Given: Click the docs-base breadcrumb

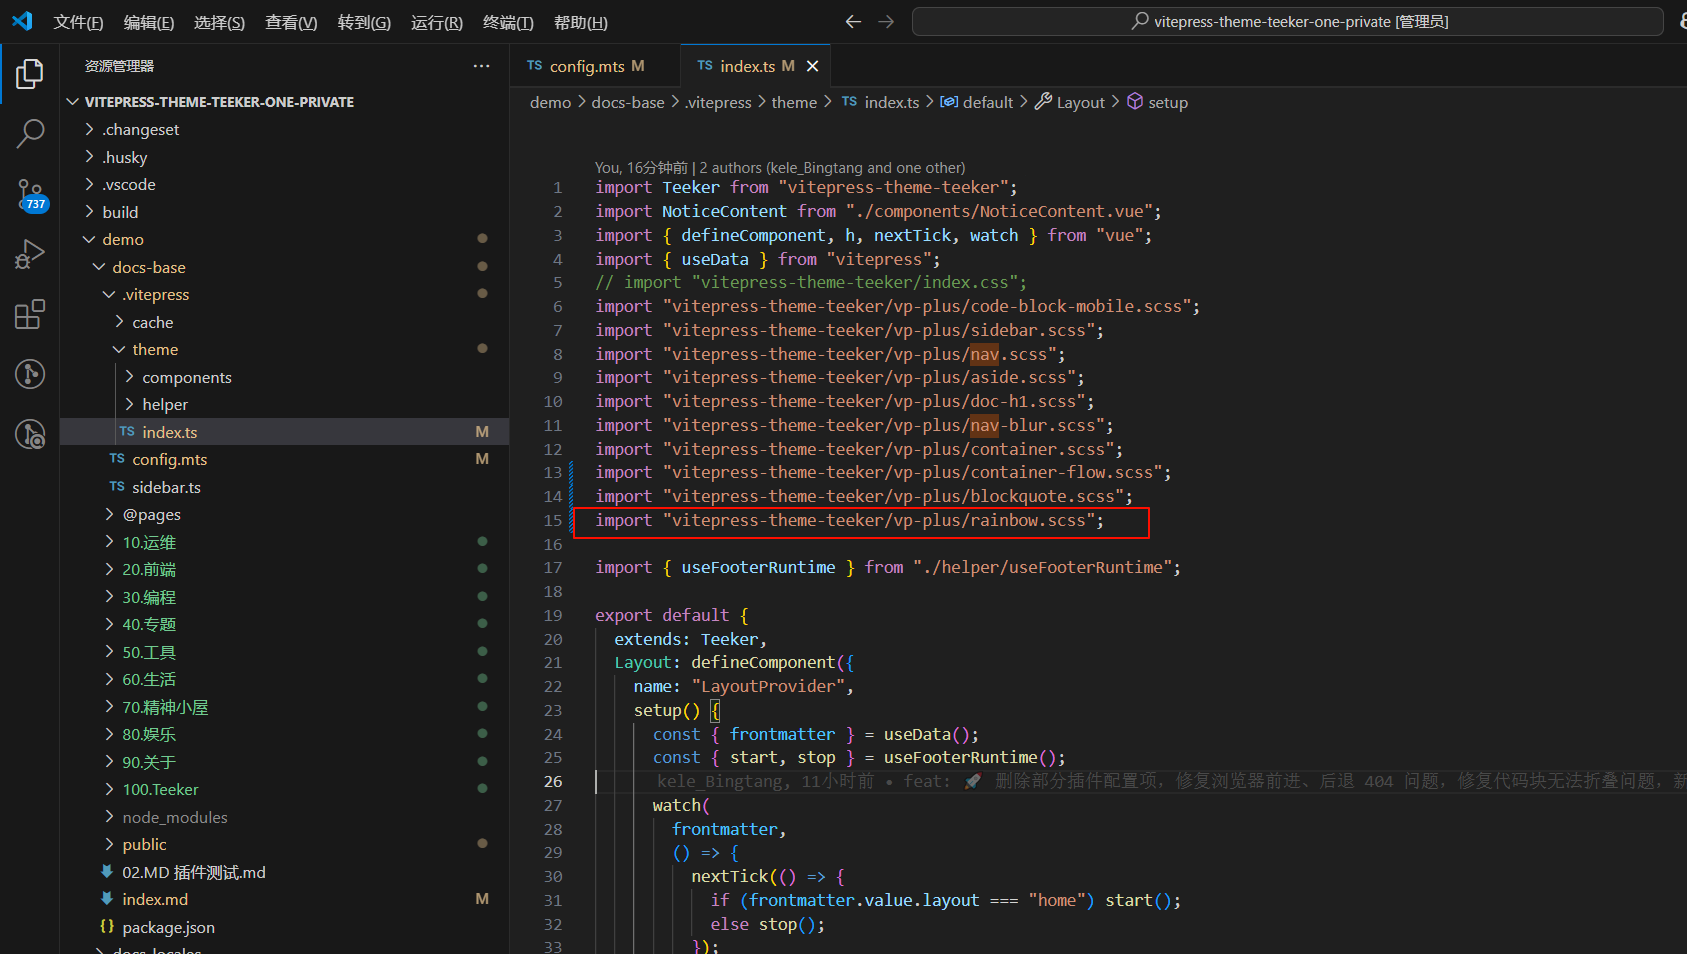Looking at the screenshot, I should tap(628, 102).
